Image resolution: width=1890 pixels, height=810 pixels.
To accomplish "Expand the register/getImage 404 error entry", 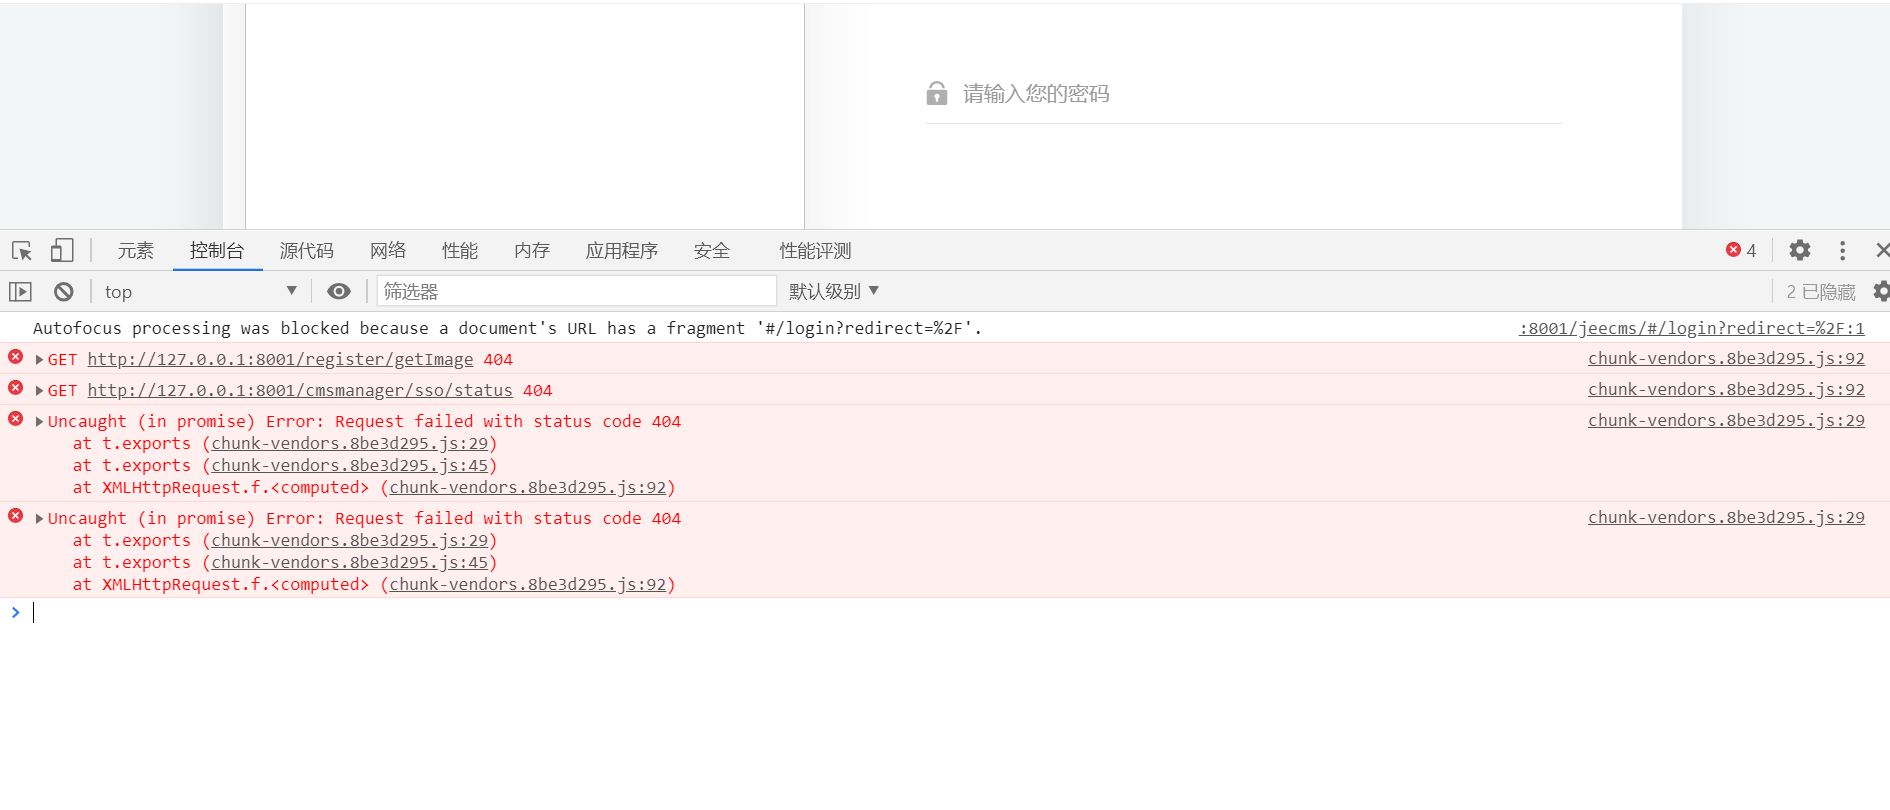I will pos(39,360).
